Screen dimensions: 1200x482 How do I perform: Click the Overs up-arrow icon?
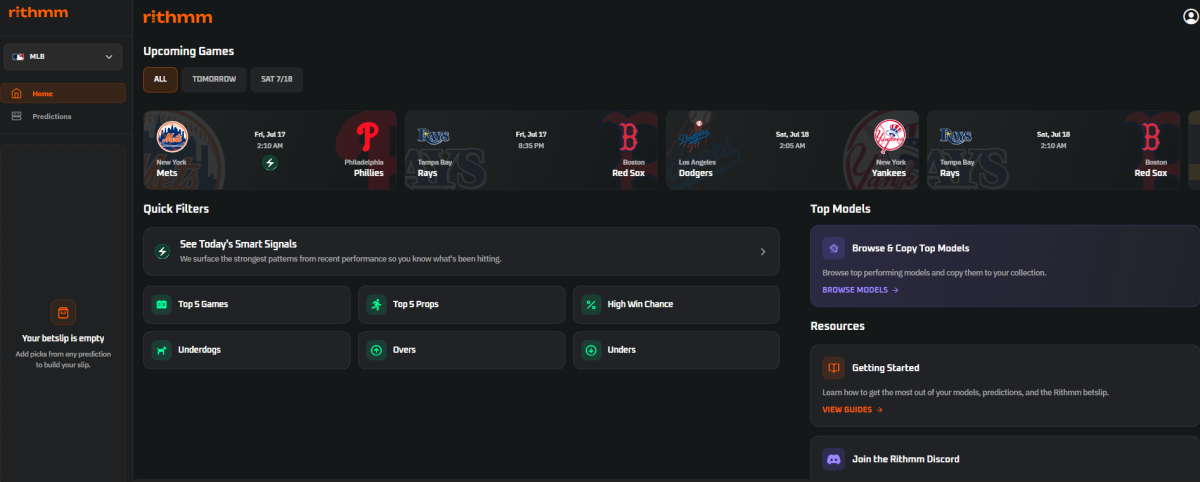(376, 350)
